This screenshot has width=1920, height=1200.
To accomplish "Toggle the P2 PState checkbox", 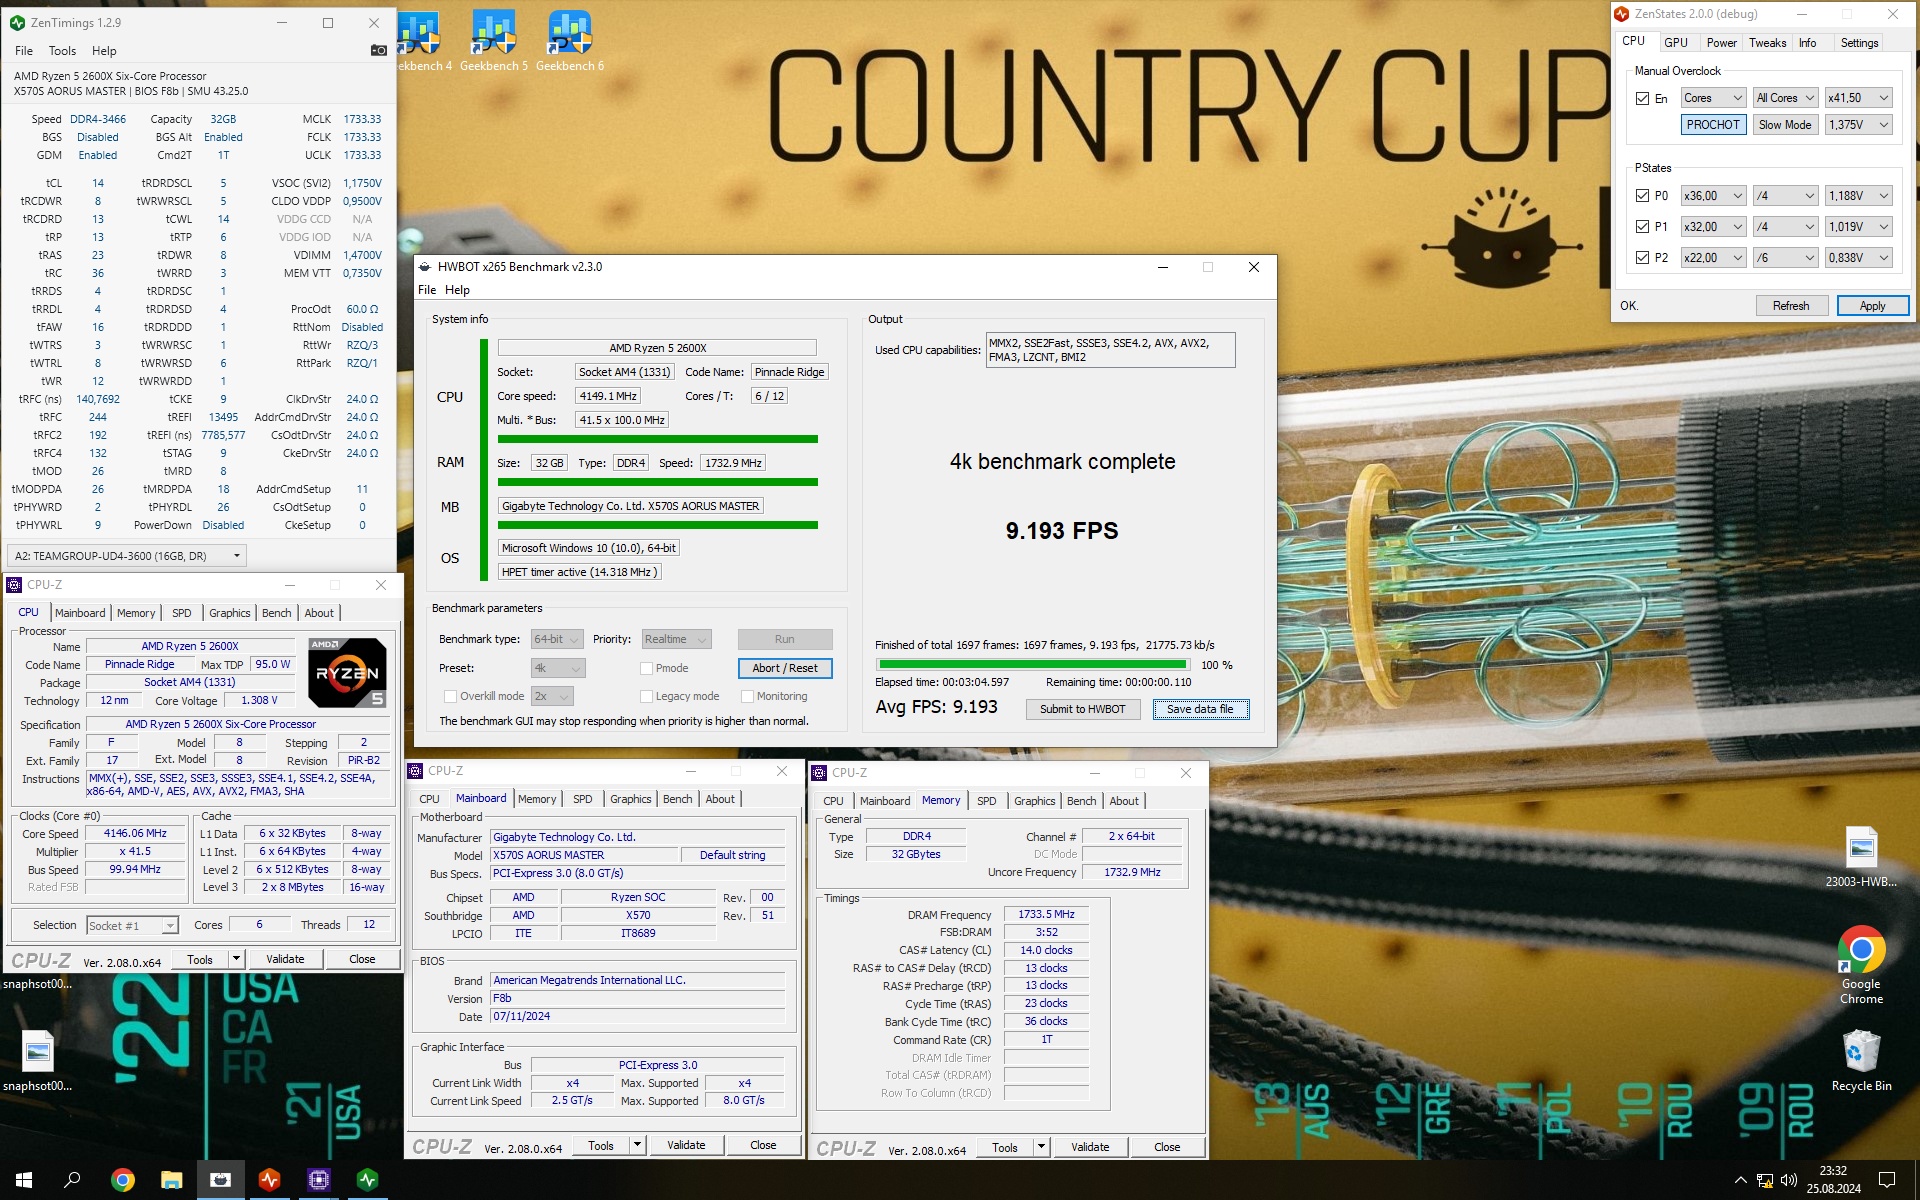I will coord(1642,258).
